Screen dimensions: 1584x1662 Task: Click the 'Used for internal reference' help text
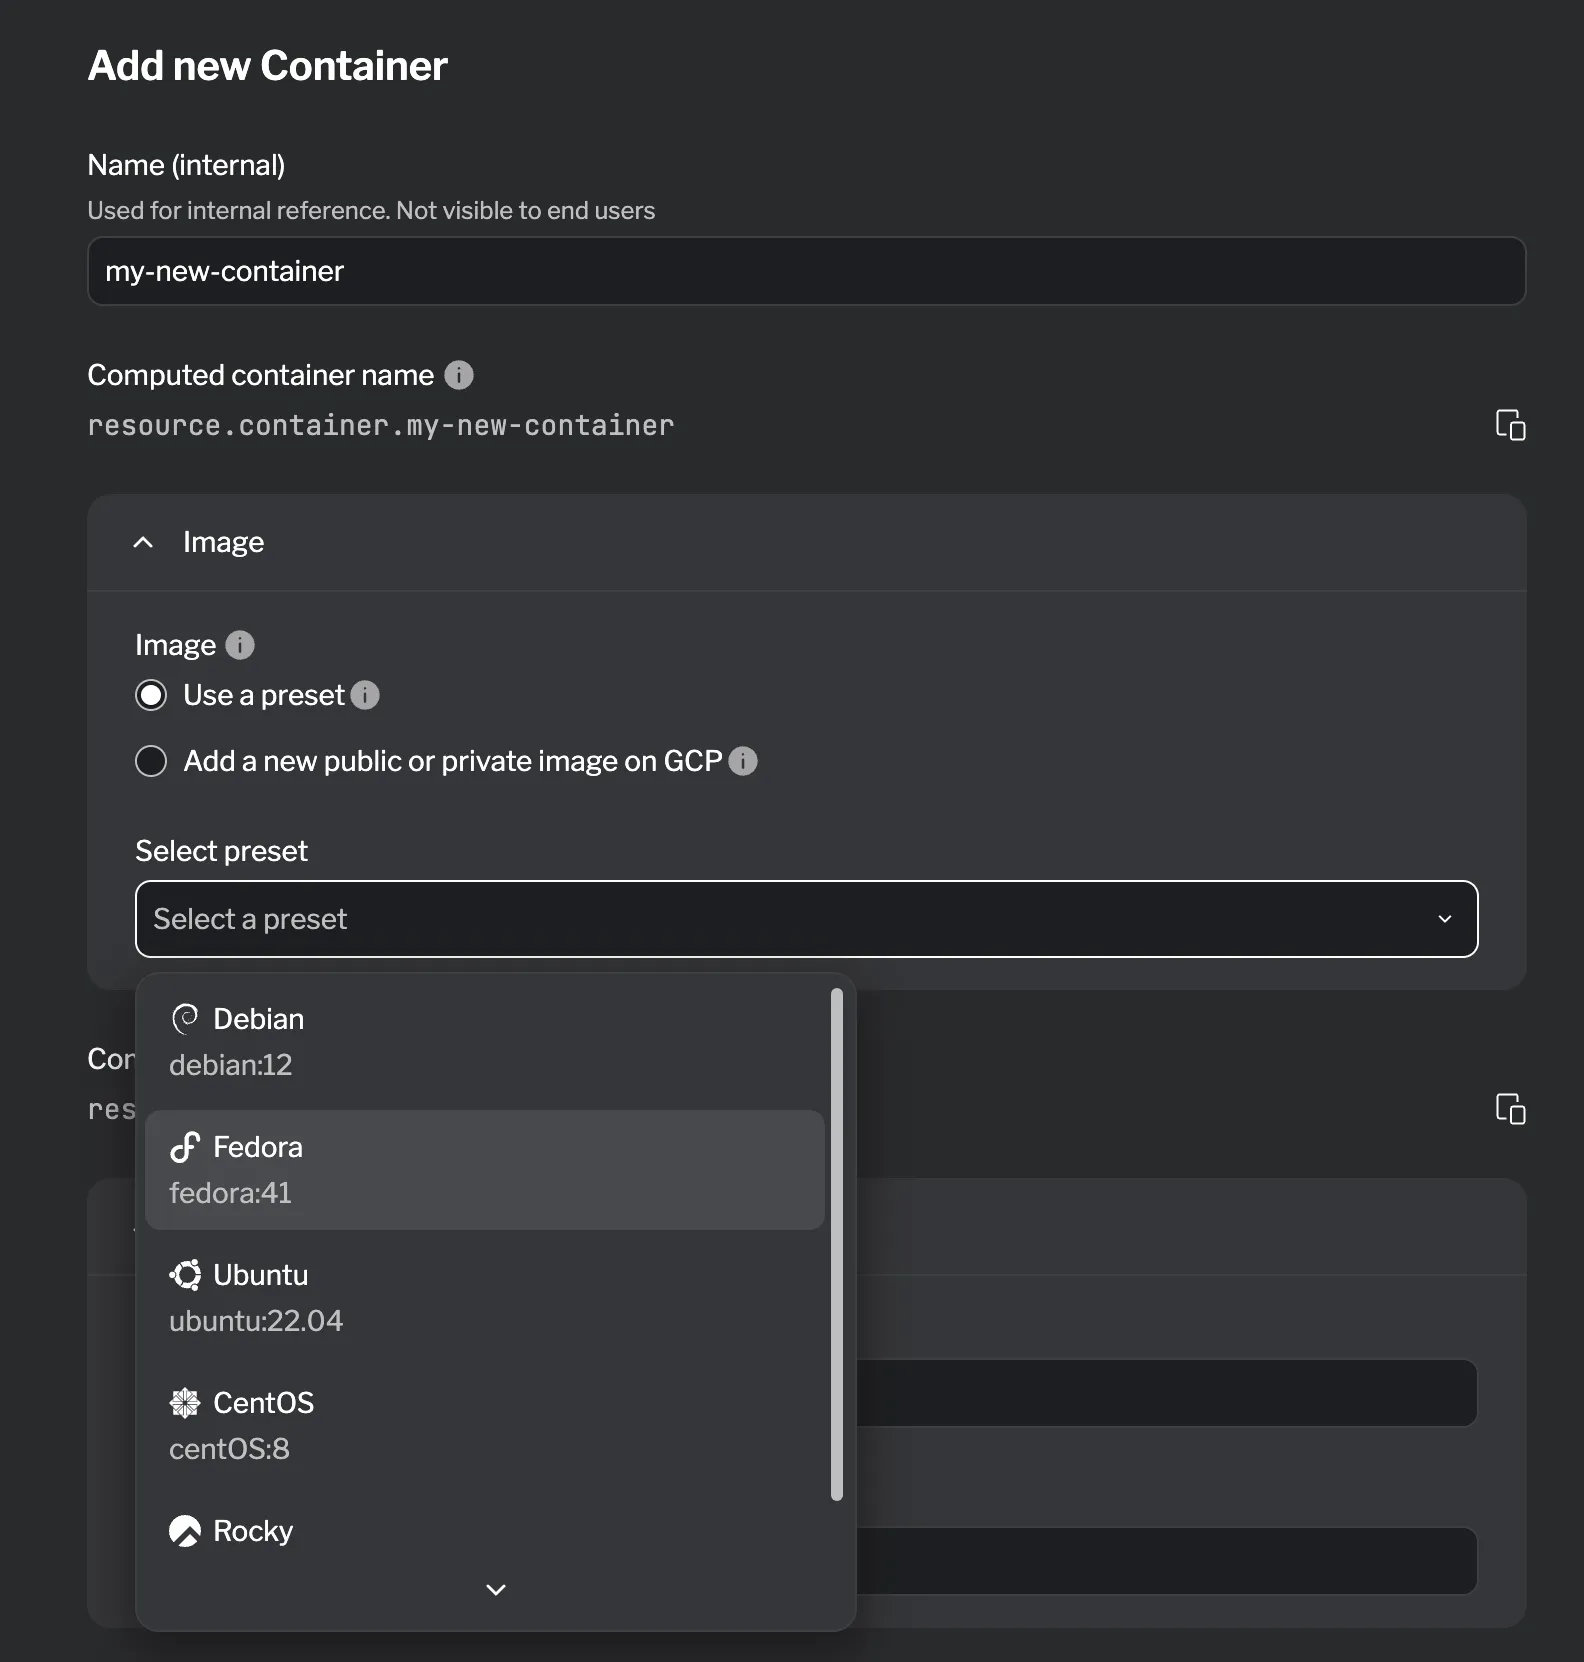pyautogui.click(x=371, y=211)
